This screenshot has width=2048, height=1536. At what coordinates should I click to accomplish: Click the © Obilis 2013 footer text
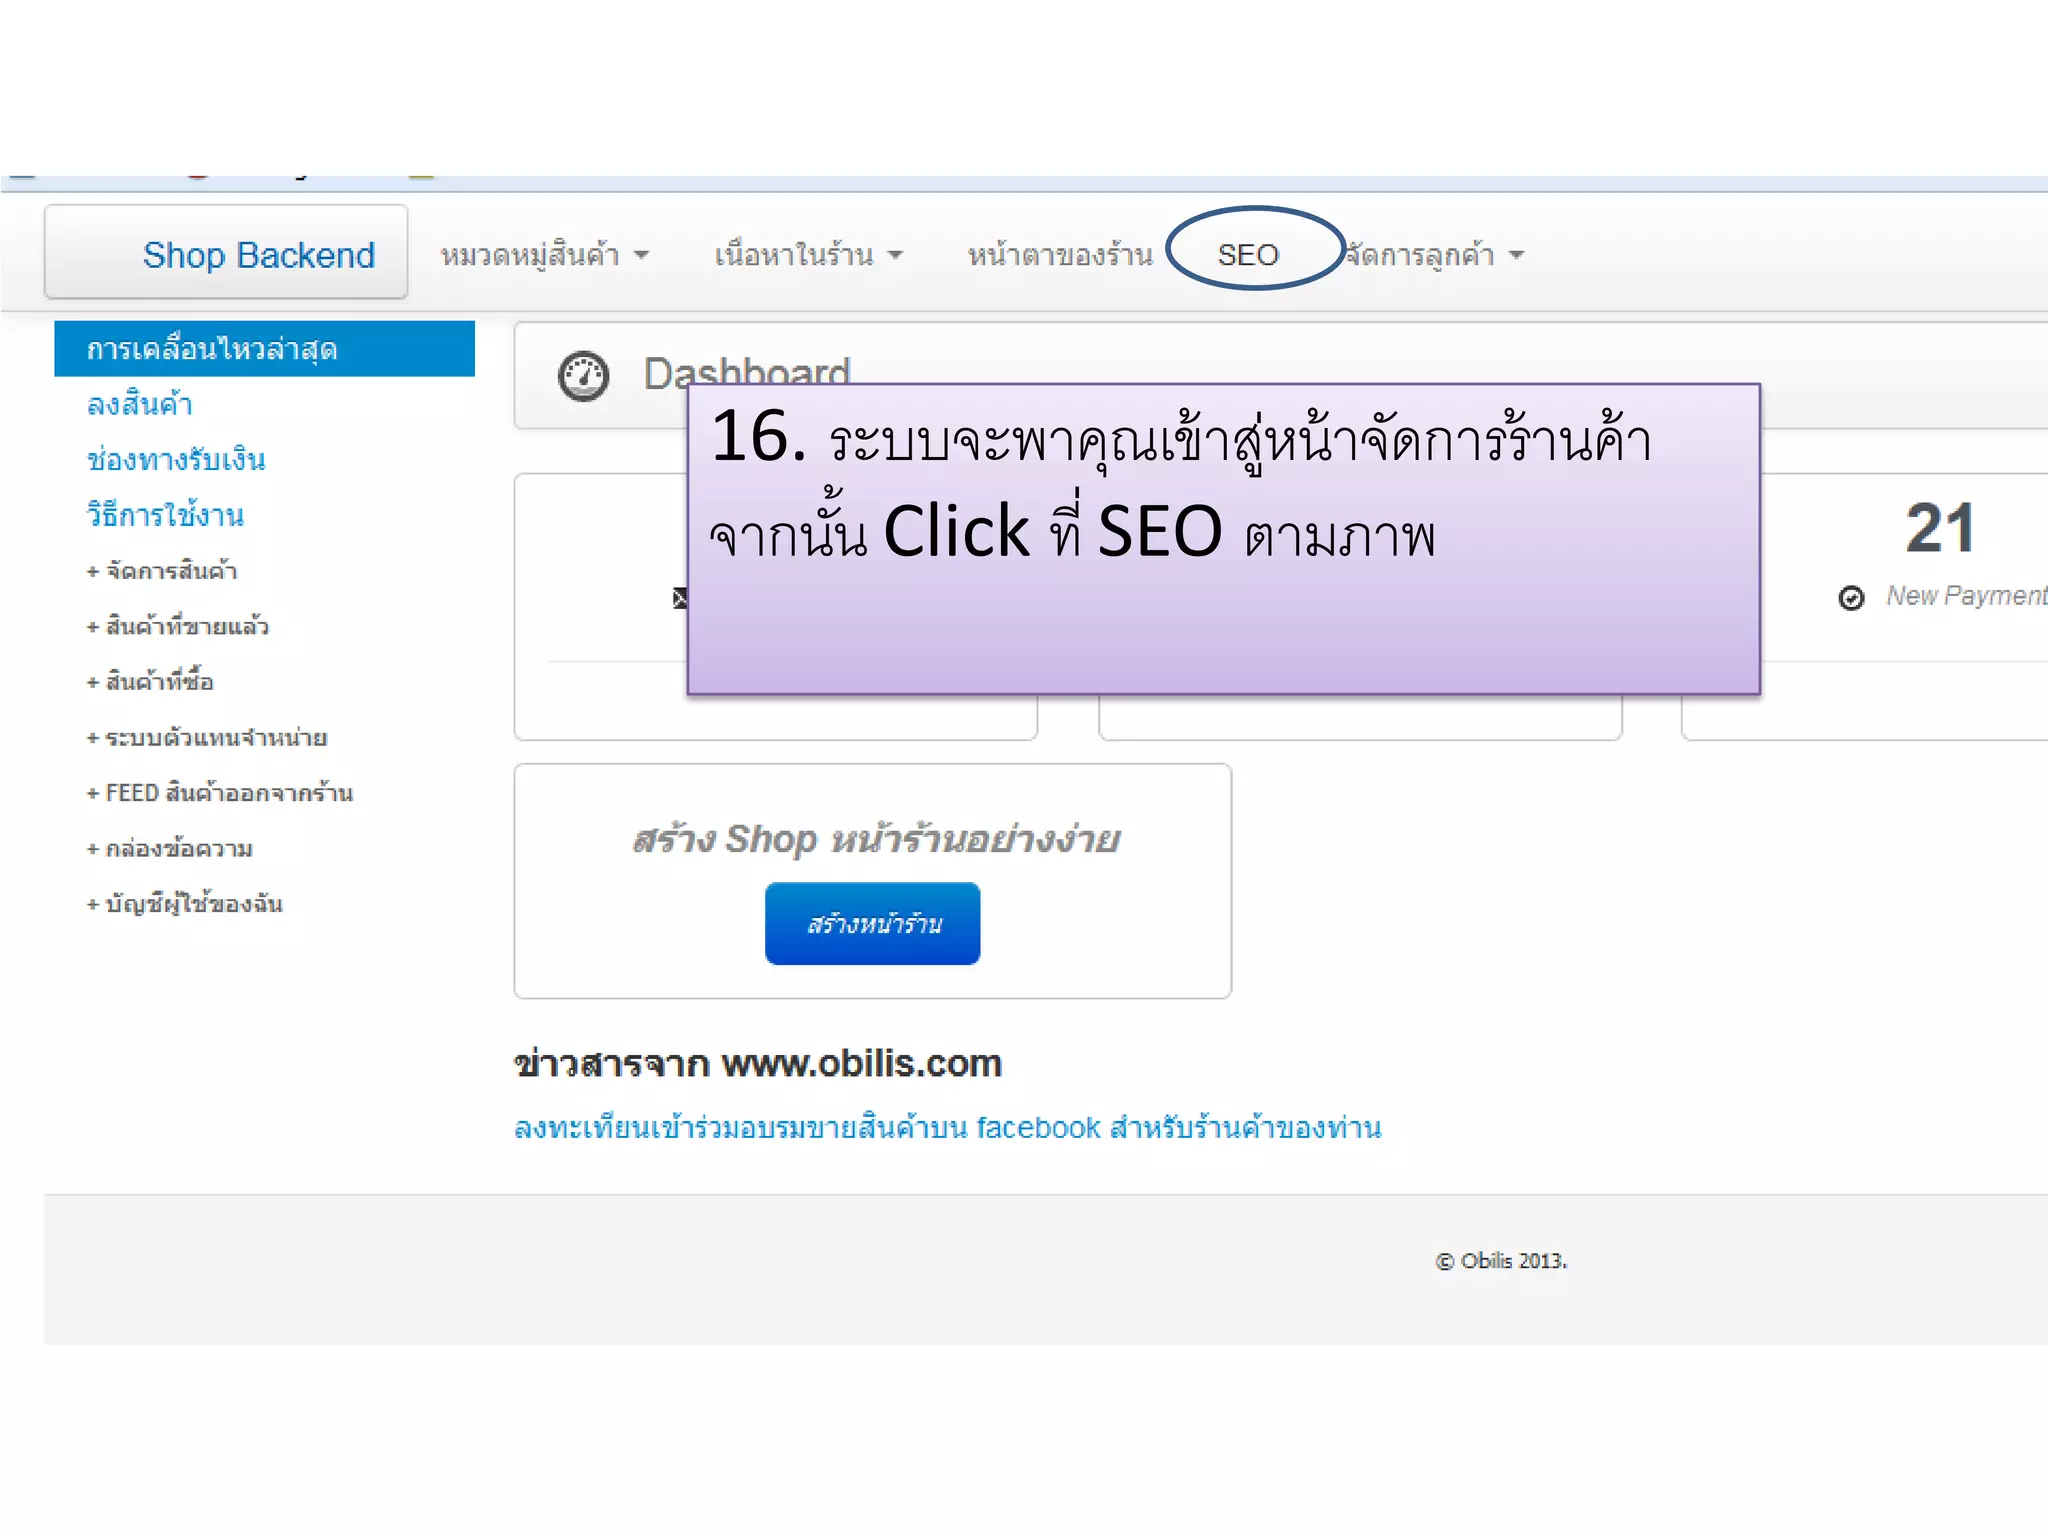(x=1501, y=1261)
